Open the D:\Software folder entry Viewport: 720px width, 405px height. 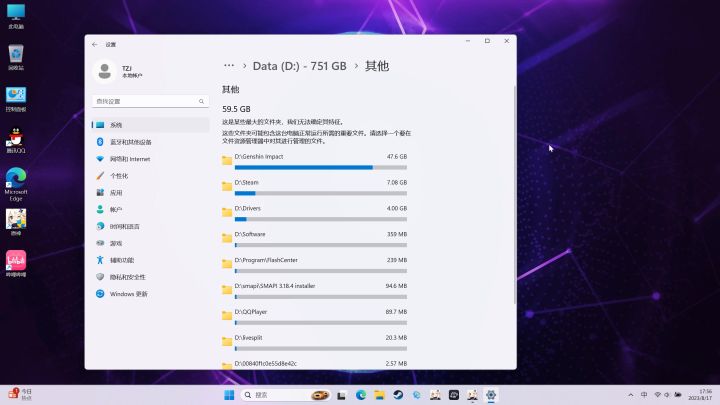(315, 240)
